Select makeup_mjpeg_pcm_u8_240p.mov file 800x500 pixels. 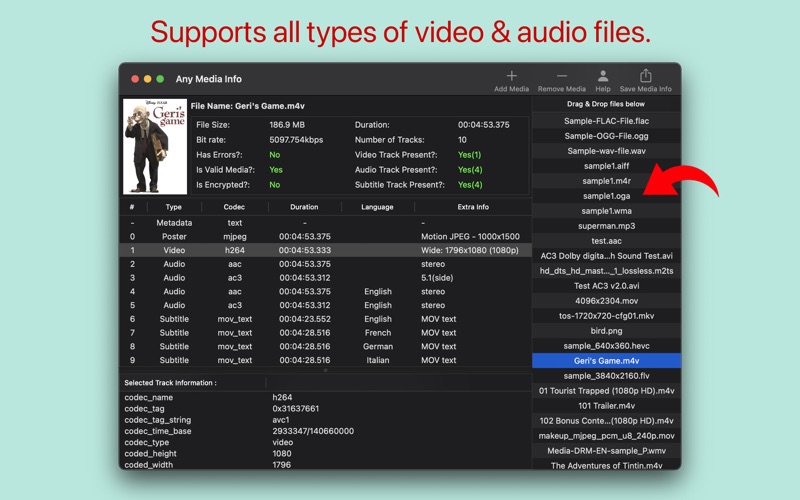click(x=606, y=436)
